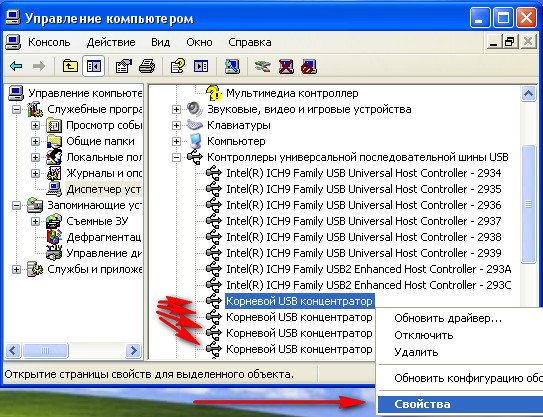Select USB Universal Host Controller - 2936
This screenshot has height=417, width=543.
[x=364, y=205]
